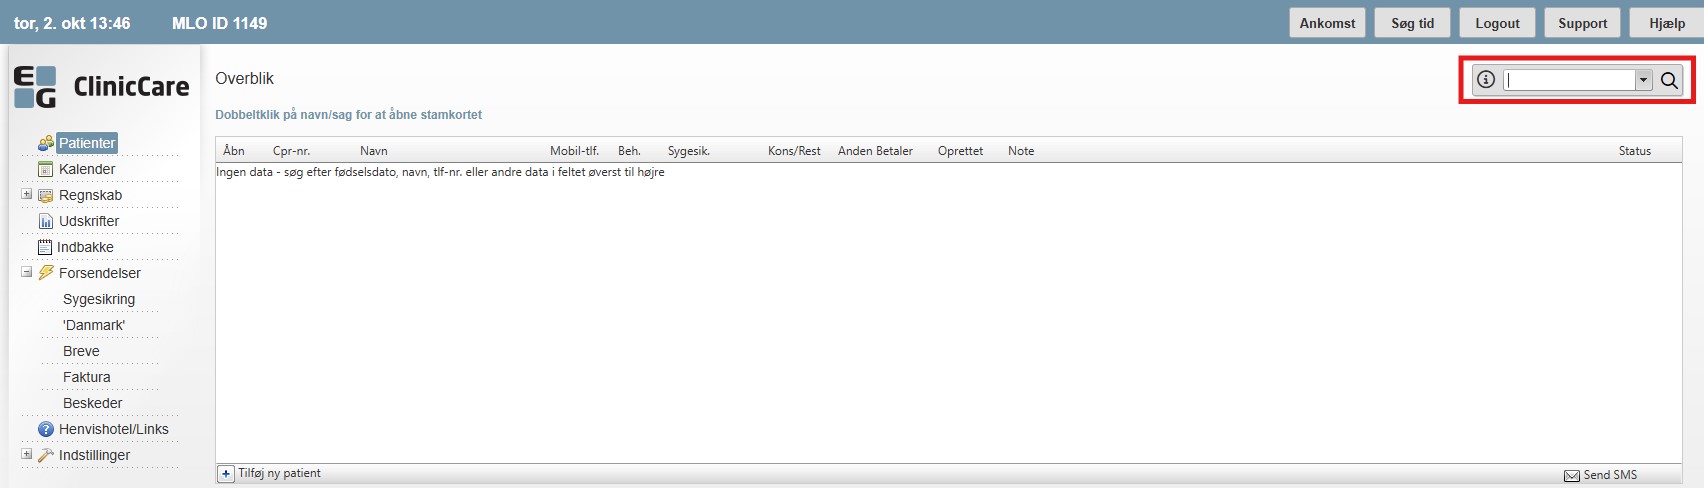
Task: Click the Patienter people icon
Action: tap(46, 143)
